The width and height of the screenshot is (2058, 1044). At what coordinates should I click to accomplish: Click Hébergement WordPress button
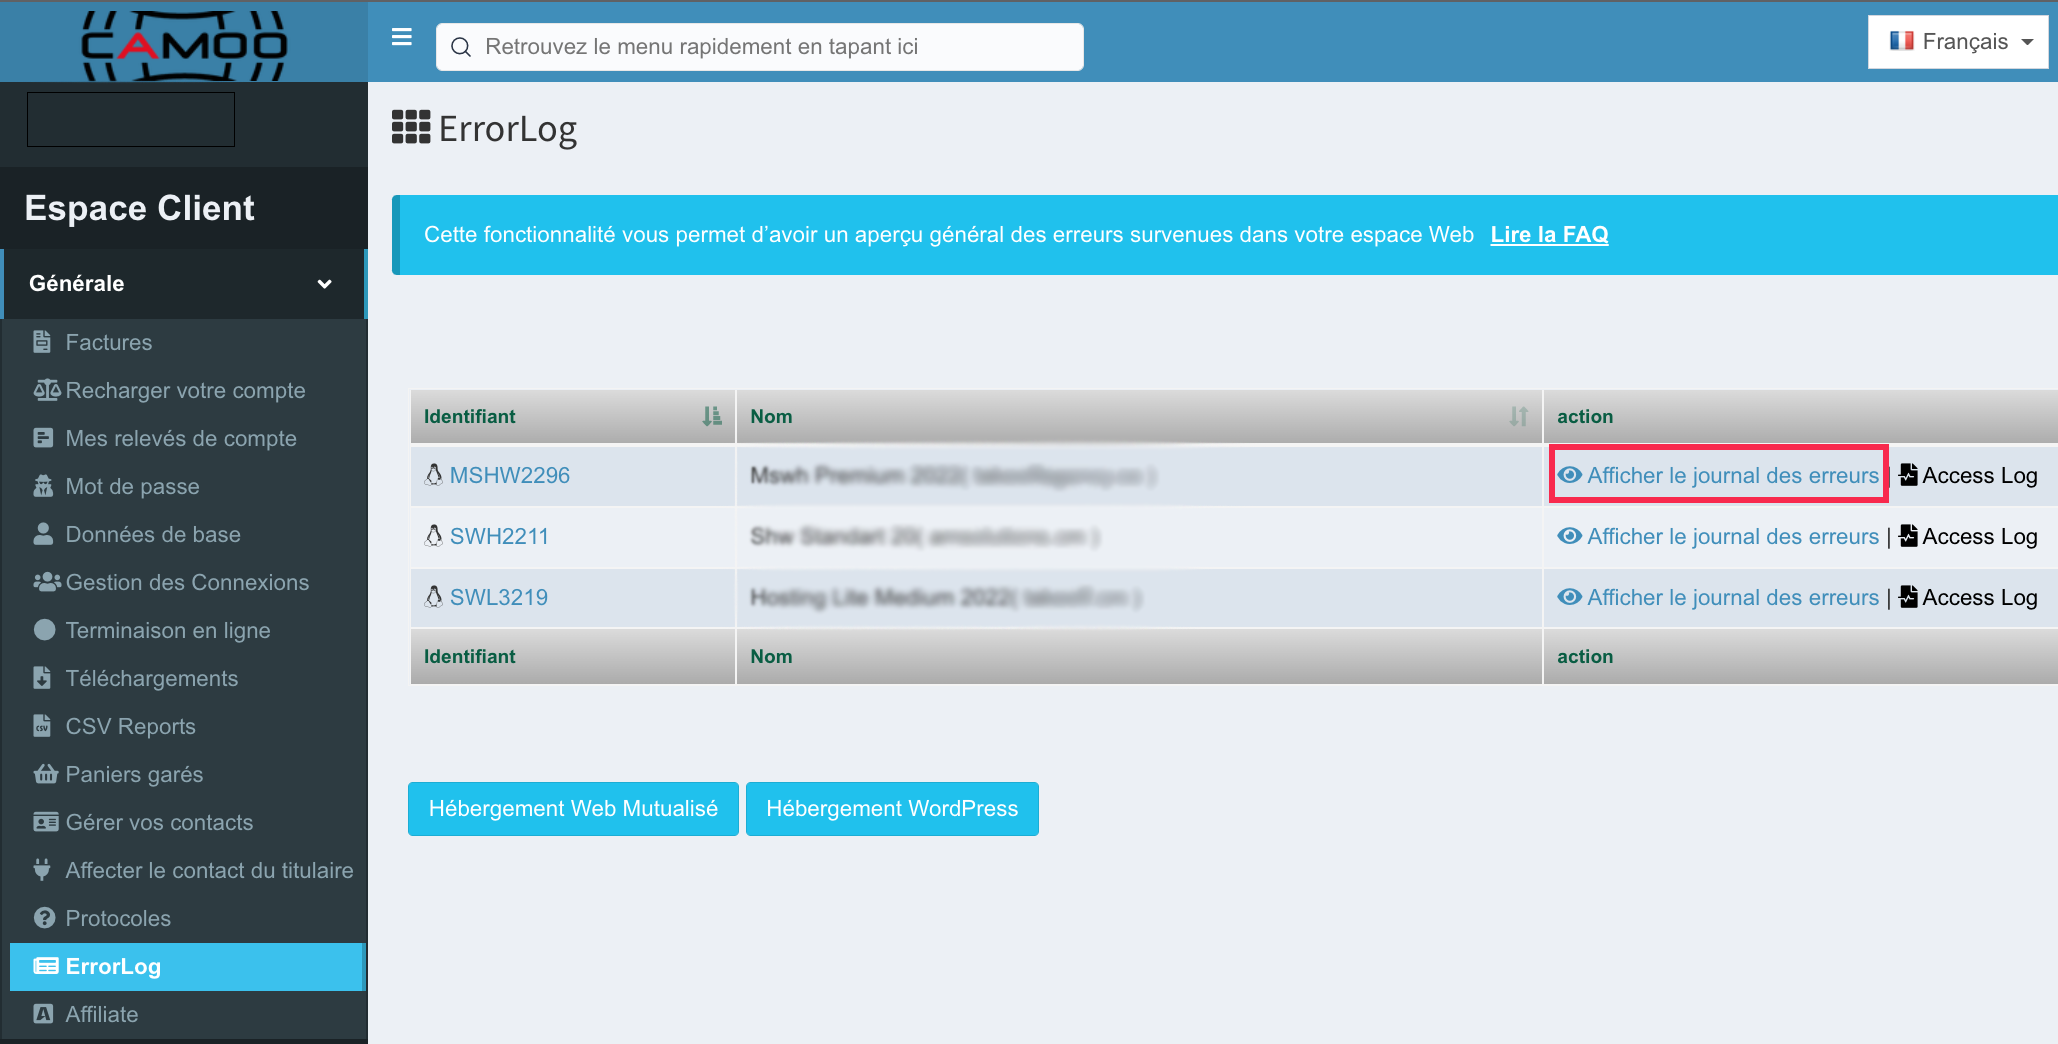pos(892,809)
